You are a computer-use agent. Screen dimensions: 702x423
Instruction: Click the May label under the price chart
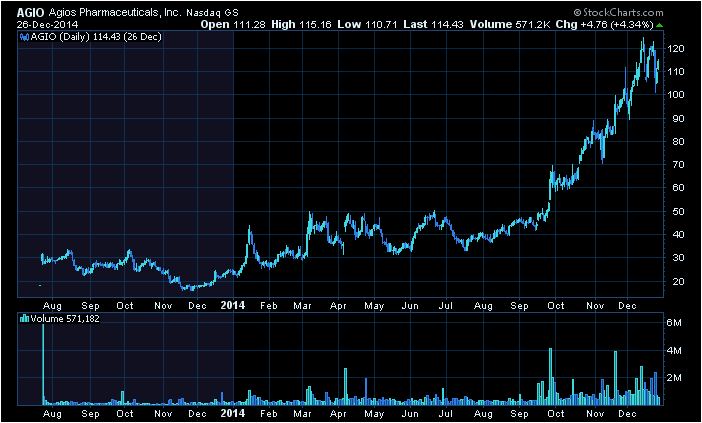(x=374, y=306)
